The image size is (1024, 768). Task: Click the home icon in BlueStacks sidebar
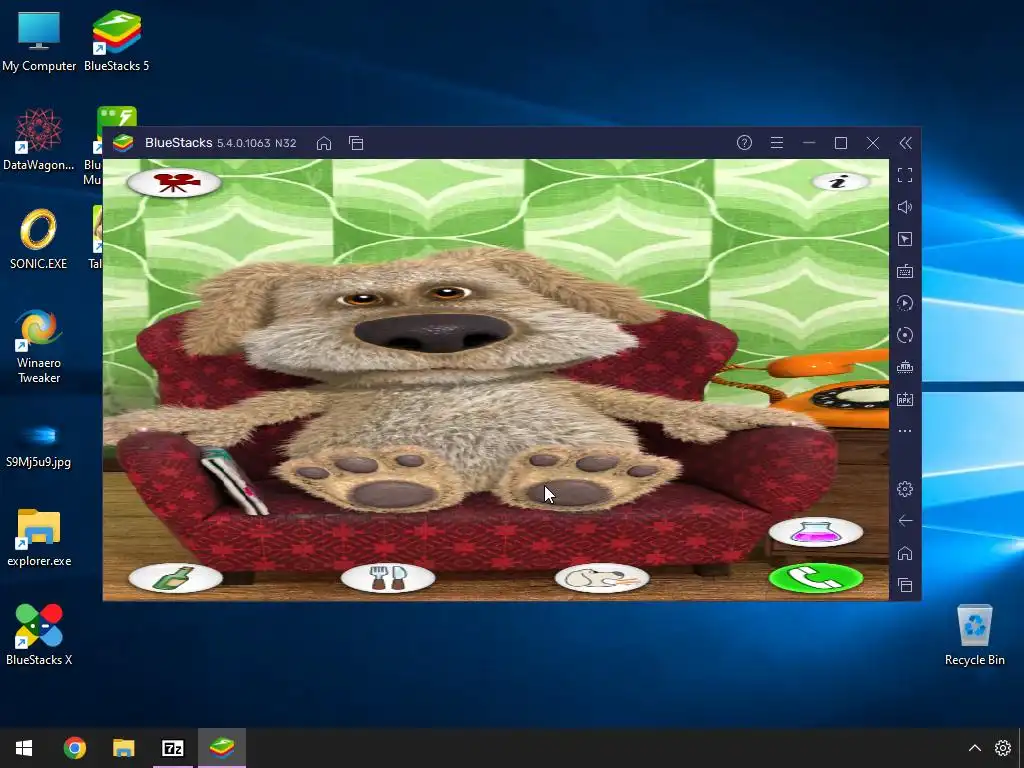click(x=904, y=553)
